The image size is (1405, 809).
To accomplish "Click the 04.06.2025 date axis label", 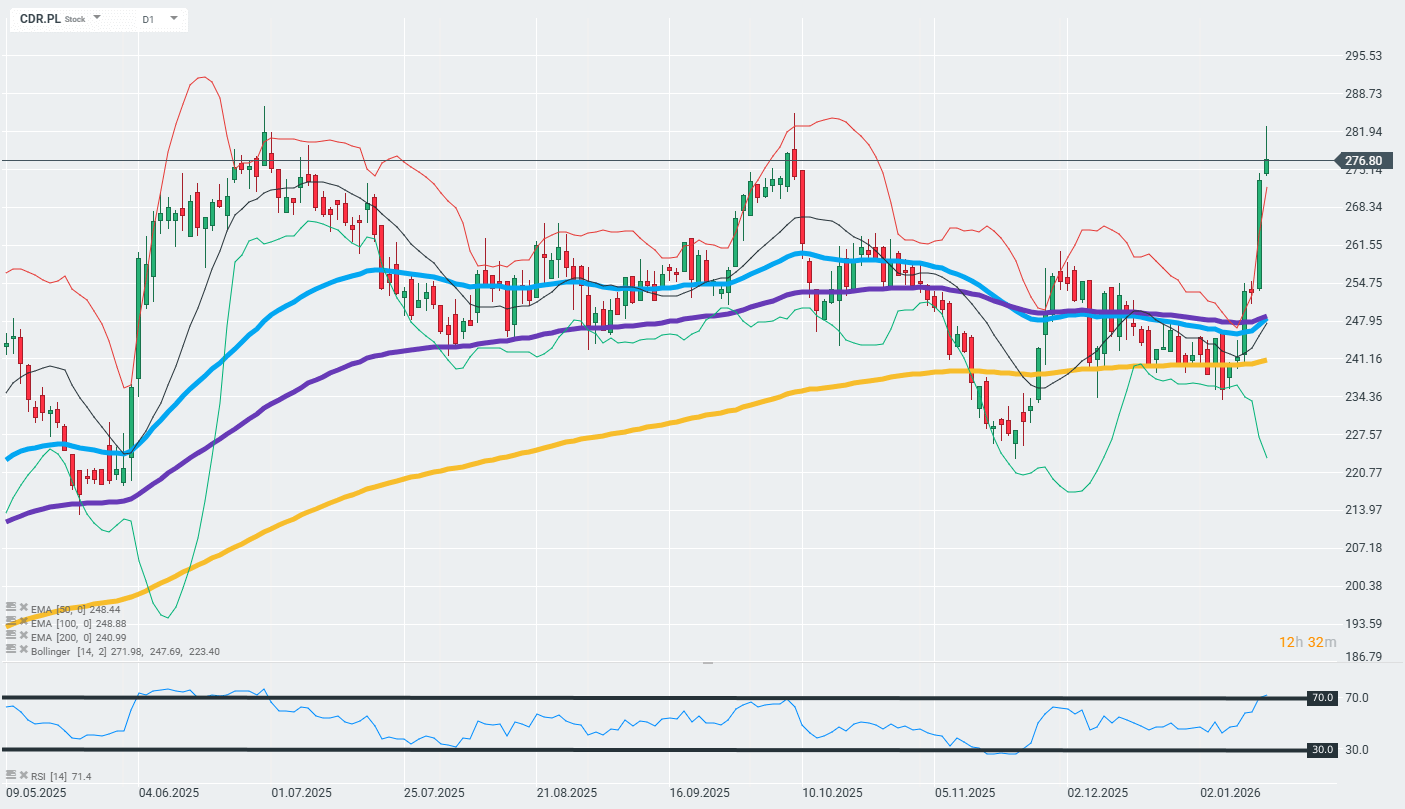I will point(167,793).
